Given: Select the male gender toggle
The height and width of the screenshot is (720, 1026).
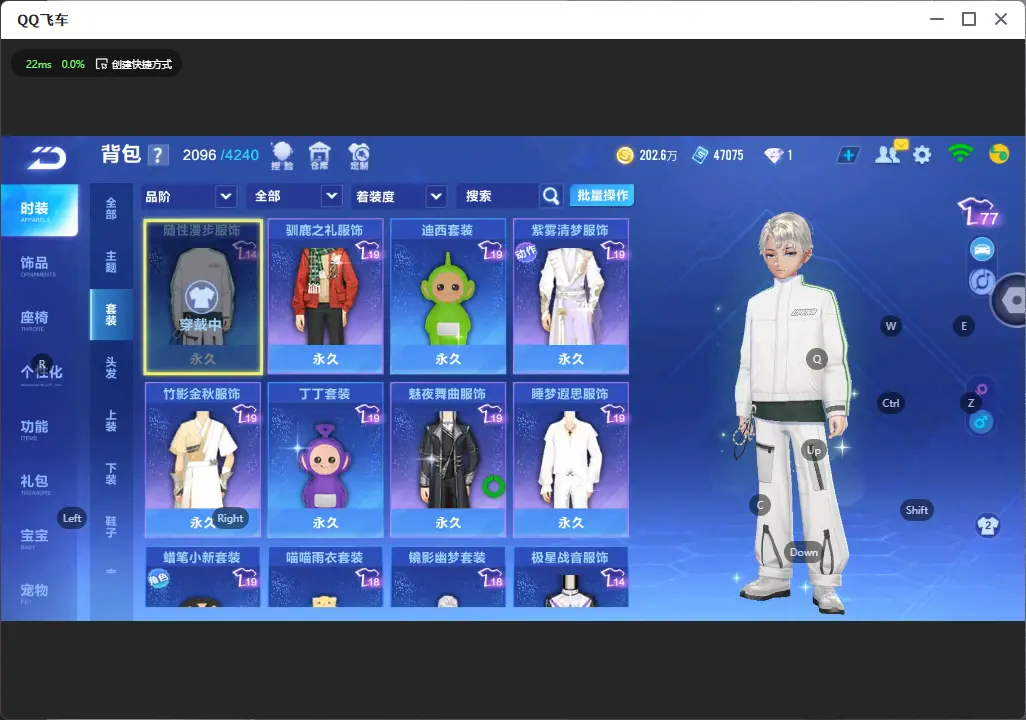Looking at the screenshot, I should 981,422.
